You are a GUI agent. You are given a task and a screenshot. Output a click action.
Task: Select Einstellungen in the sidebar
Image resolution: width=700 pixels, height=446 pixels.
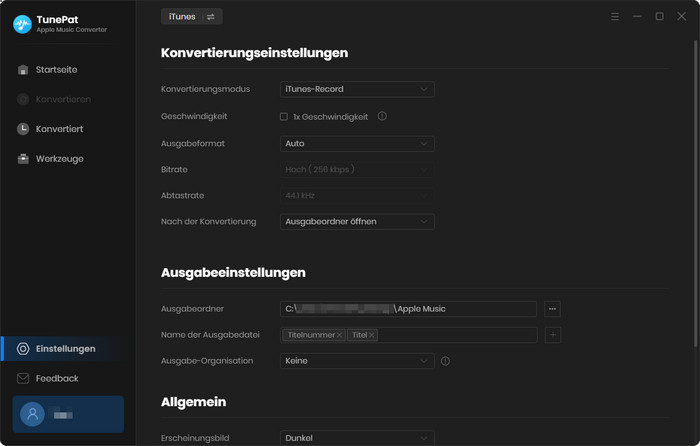(68, 349)
